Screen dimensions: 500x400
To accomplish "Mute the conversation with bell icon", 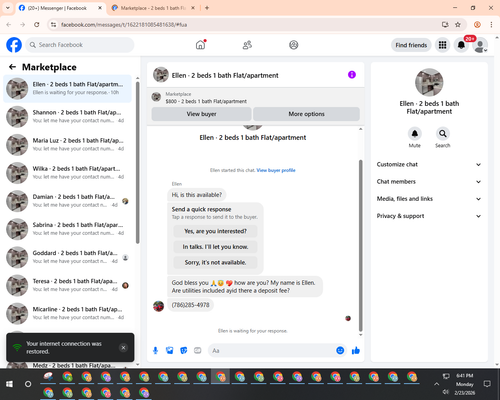I will 415,134.
